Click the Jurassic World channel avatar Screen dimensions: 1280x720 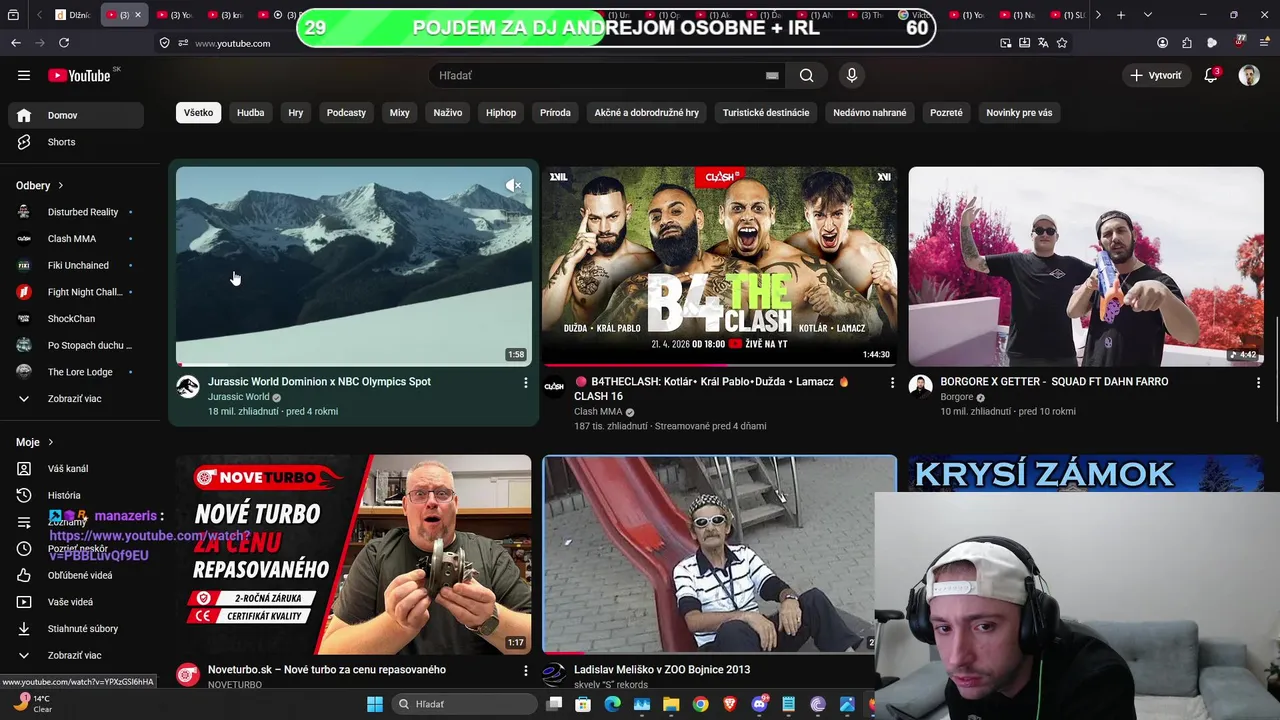[x=188, y=387]
